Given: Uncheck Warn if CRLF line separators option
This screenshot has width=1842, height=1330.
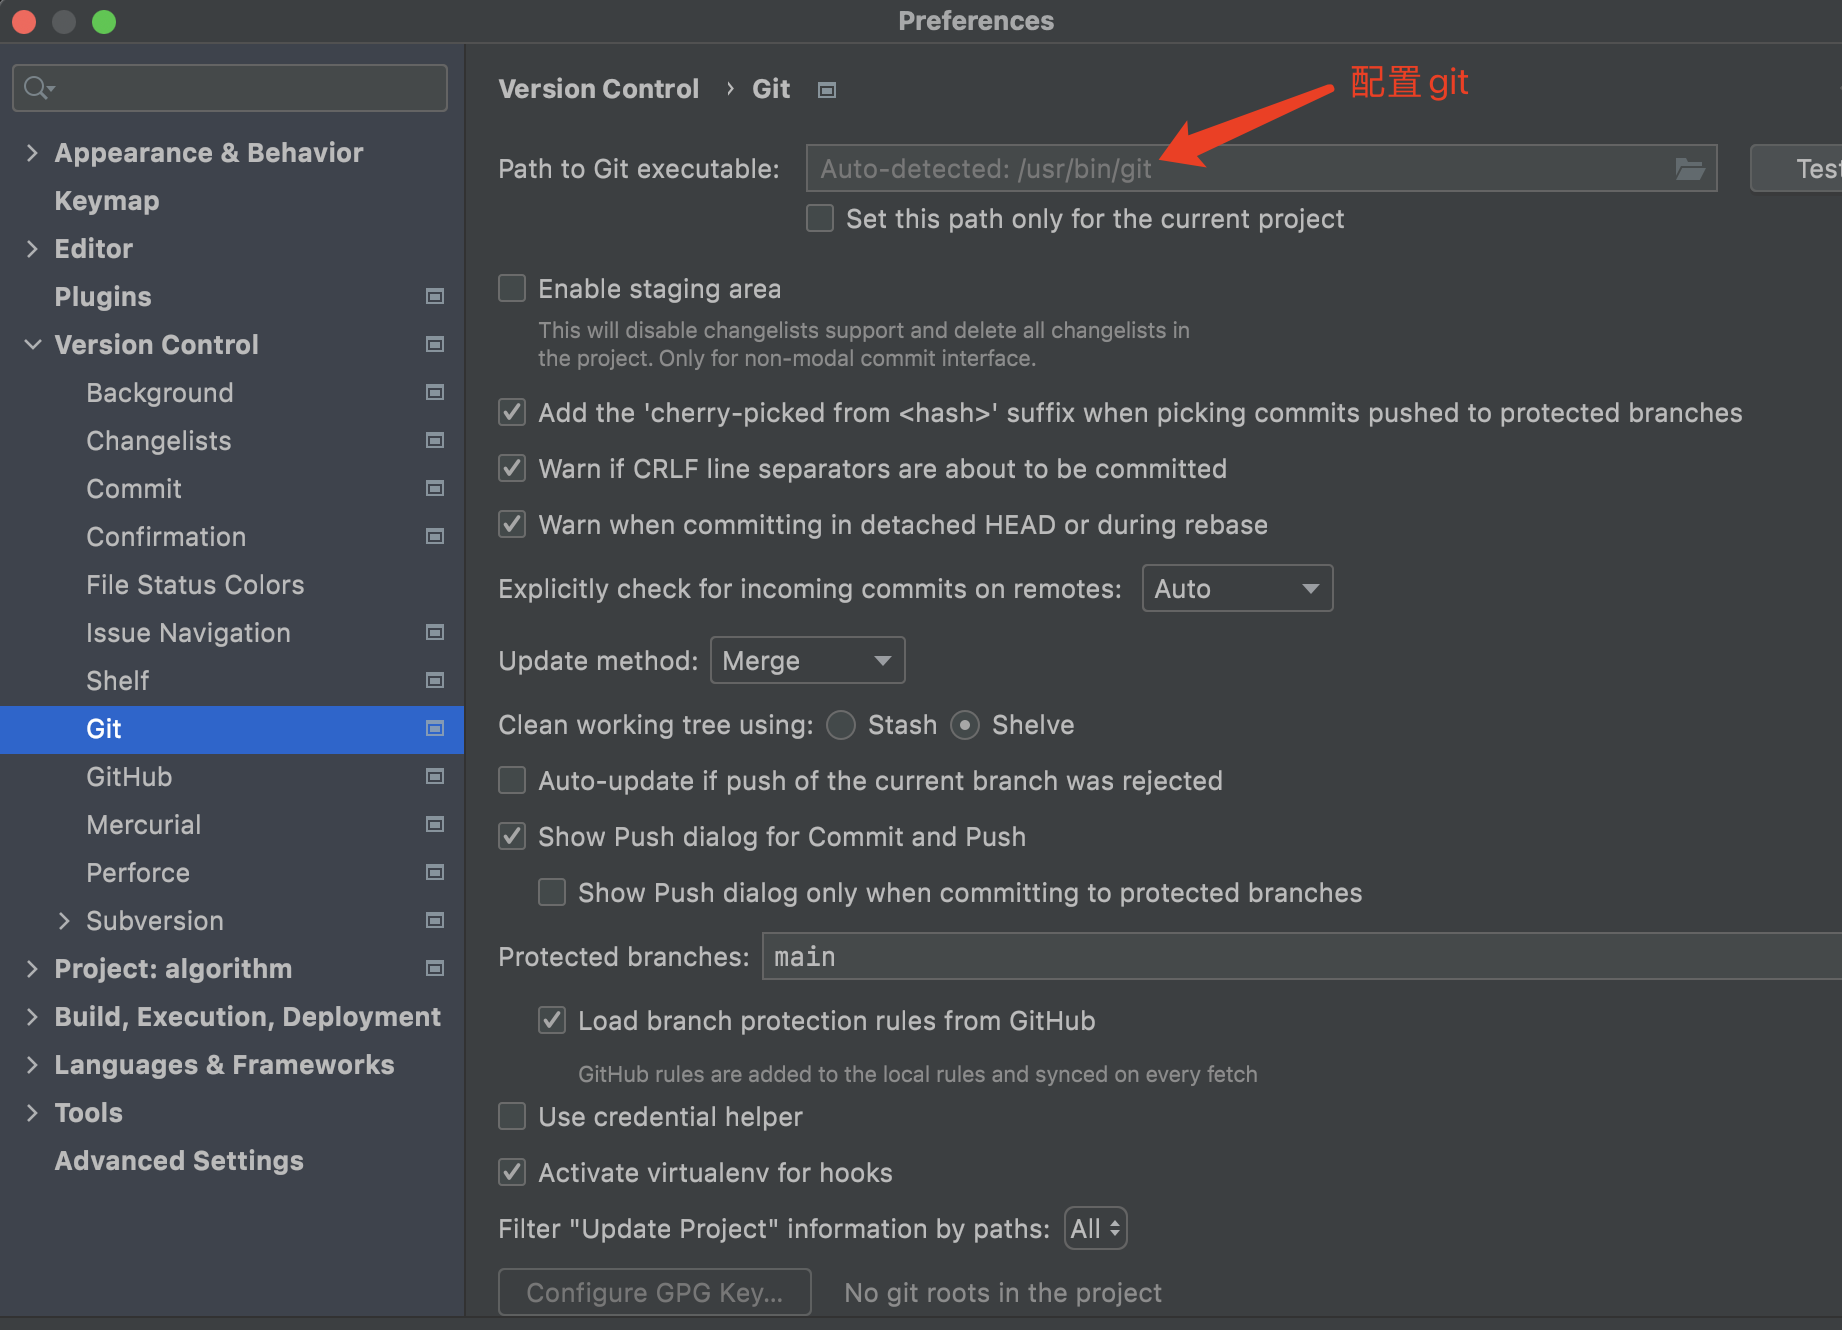Looking at the screenshot, I should [512, 469].
